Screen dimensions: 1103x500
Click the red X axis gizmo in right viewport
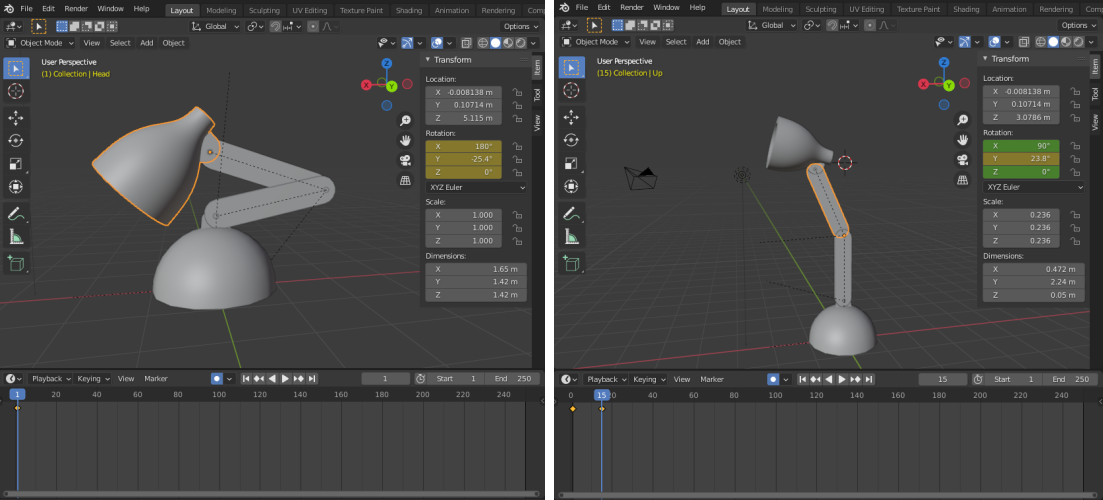point(924,84)
